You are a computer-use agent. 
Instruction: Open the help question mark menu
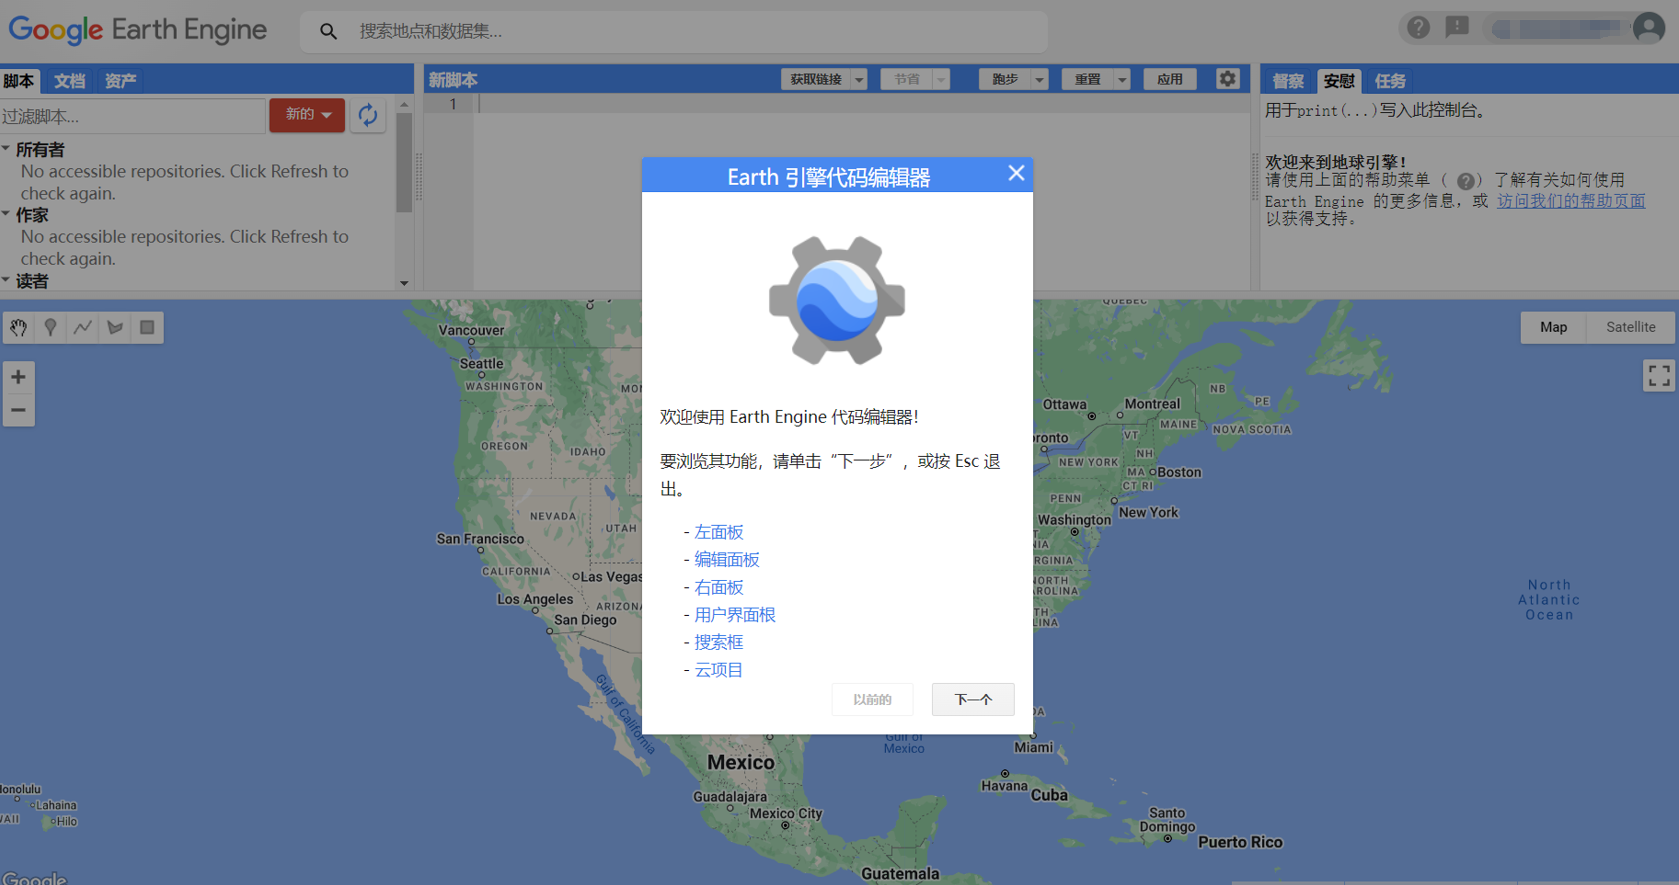tap(1418, 27)
